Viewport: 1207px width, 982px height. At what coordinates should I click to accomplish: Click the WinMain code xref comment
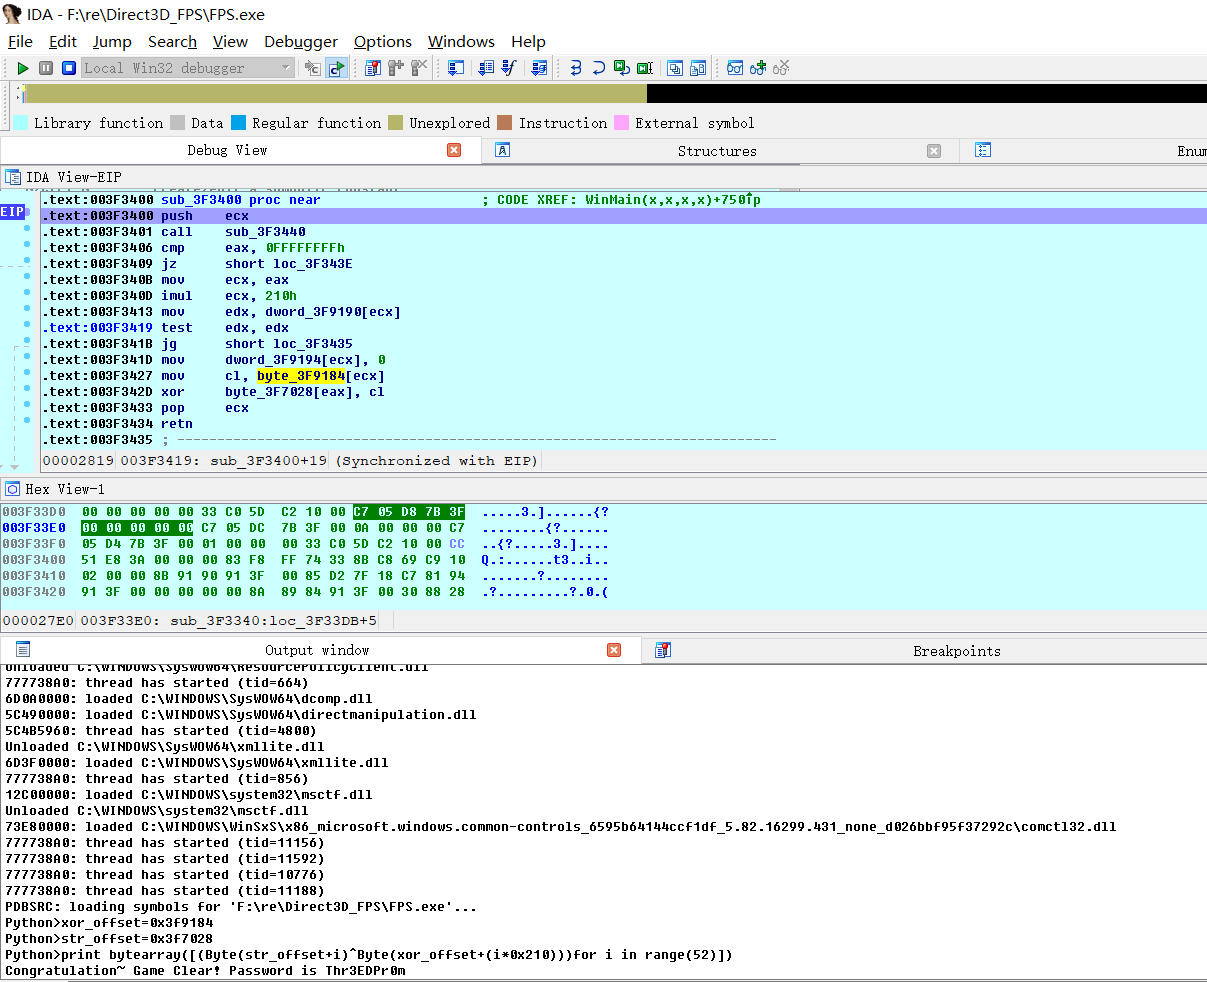(621, 200)
